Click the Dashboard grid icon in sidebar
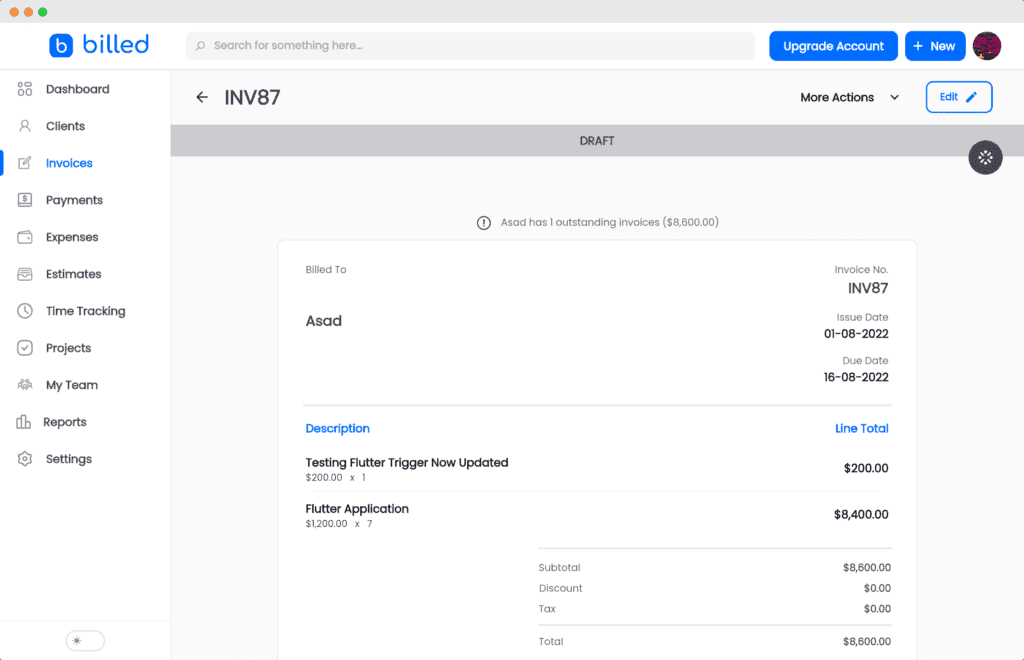 pyautogui.click(x=25, y=89)
